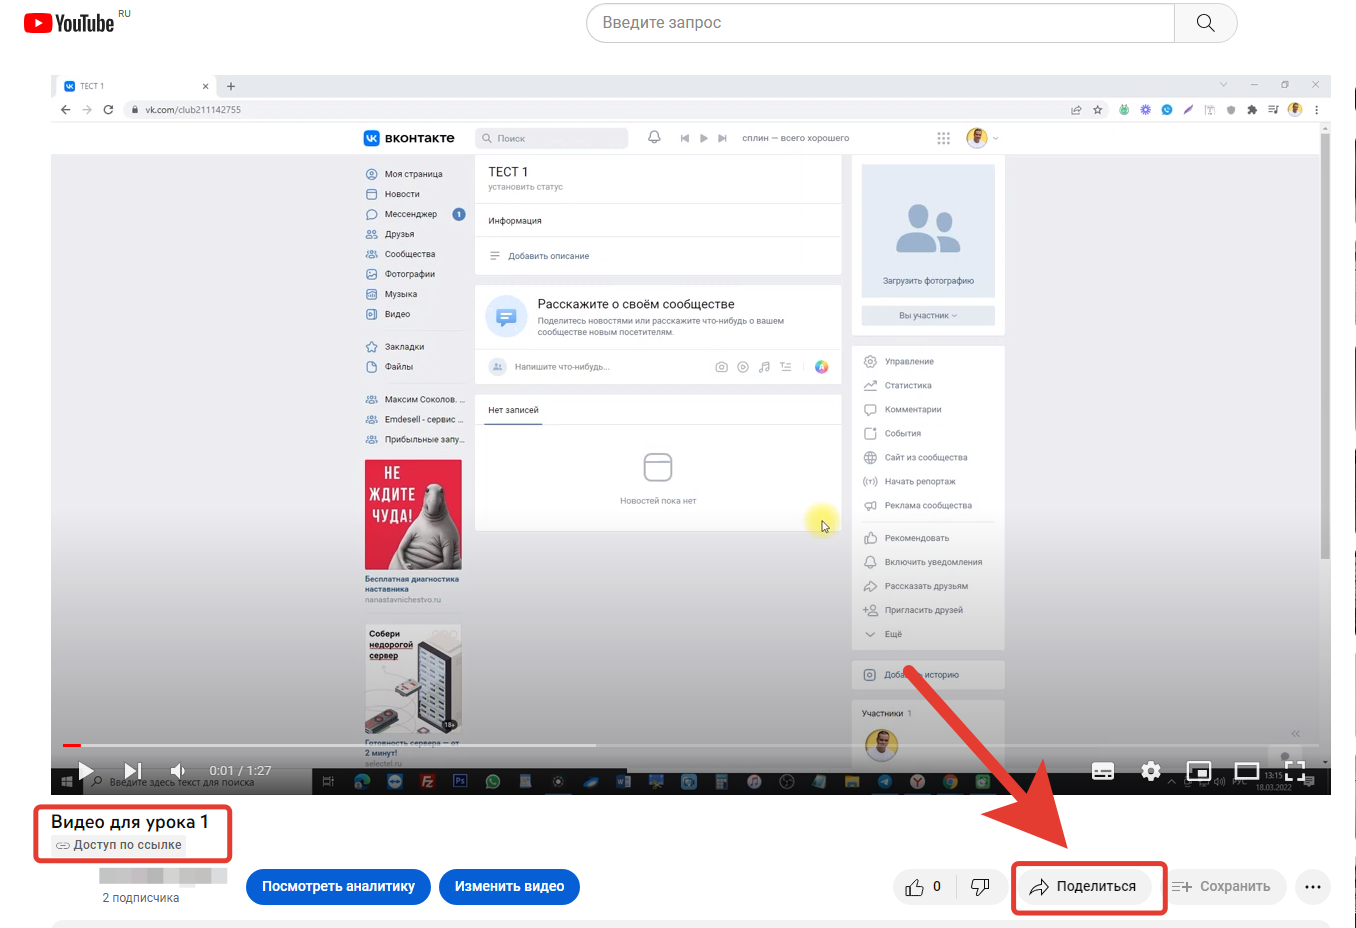Viewport: 1356px width, 928px height.
Task: Expand the 'Вы участник' dropdown
Action: [928, 315]
